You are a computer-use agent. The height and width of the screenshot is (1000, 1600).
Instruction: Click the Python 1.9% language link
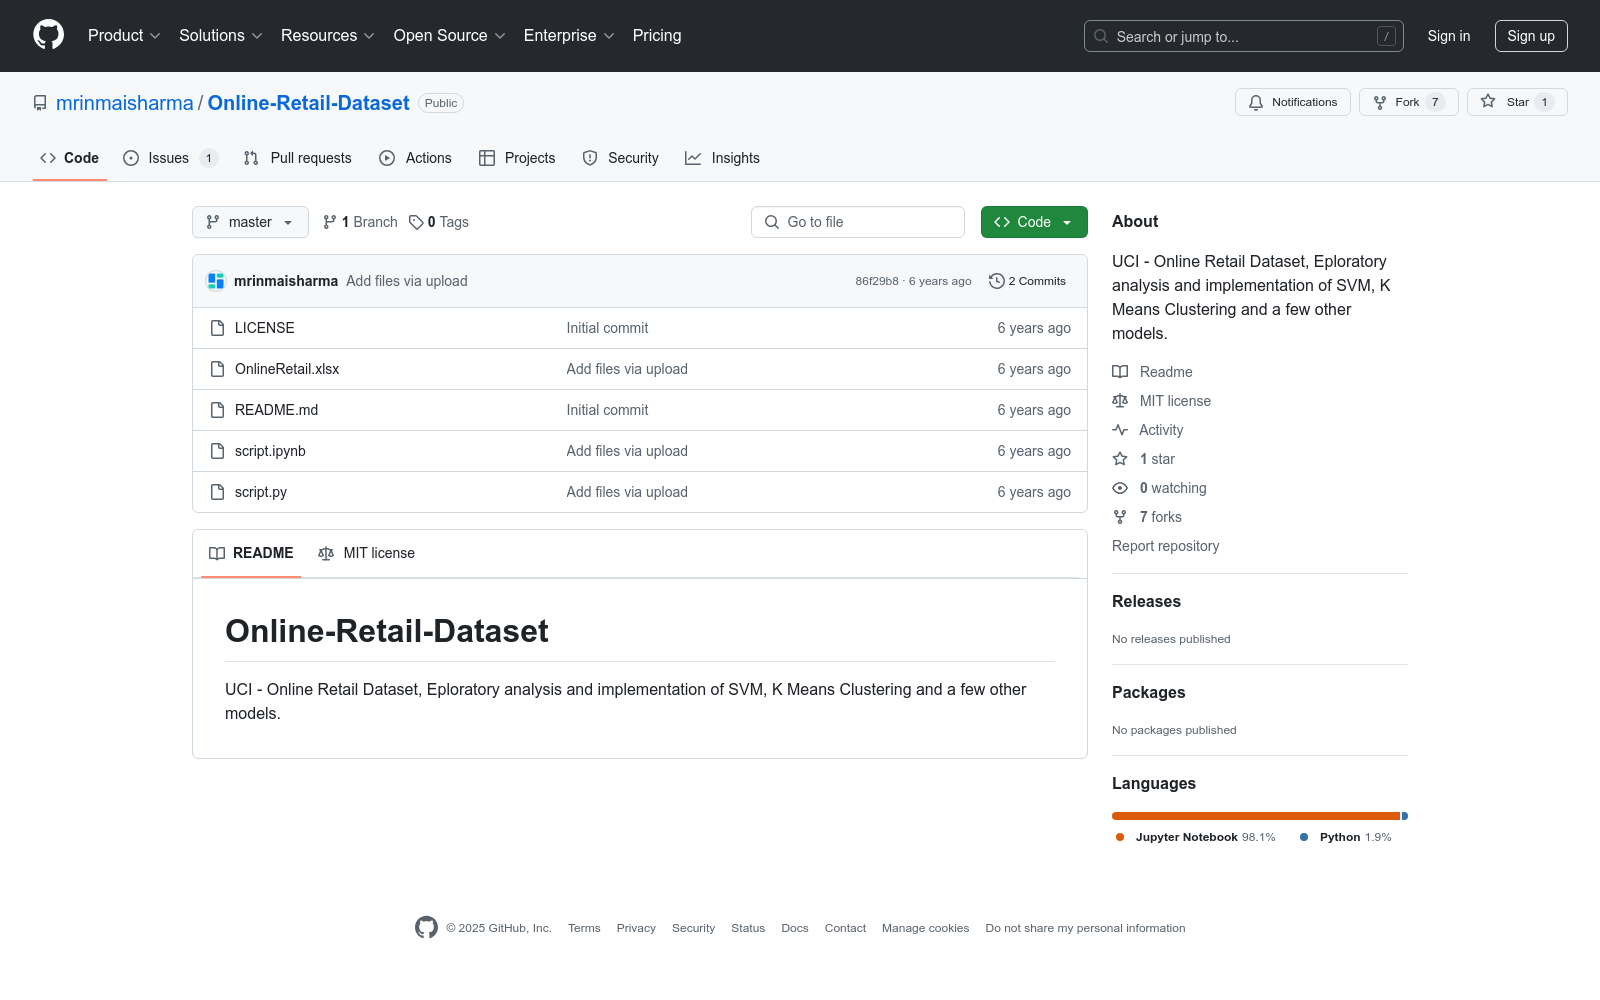(x=1346, y=837)
